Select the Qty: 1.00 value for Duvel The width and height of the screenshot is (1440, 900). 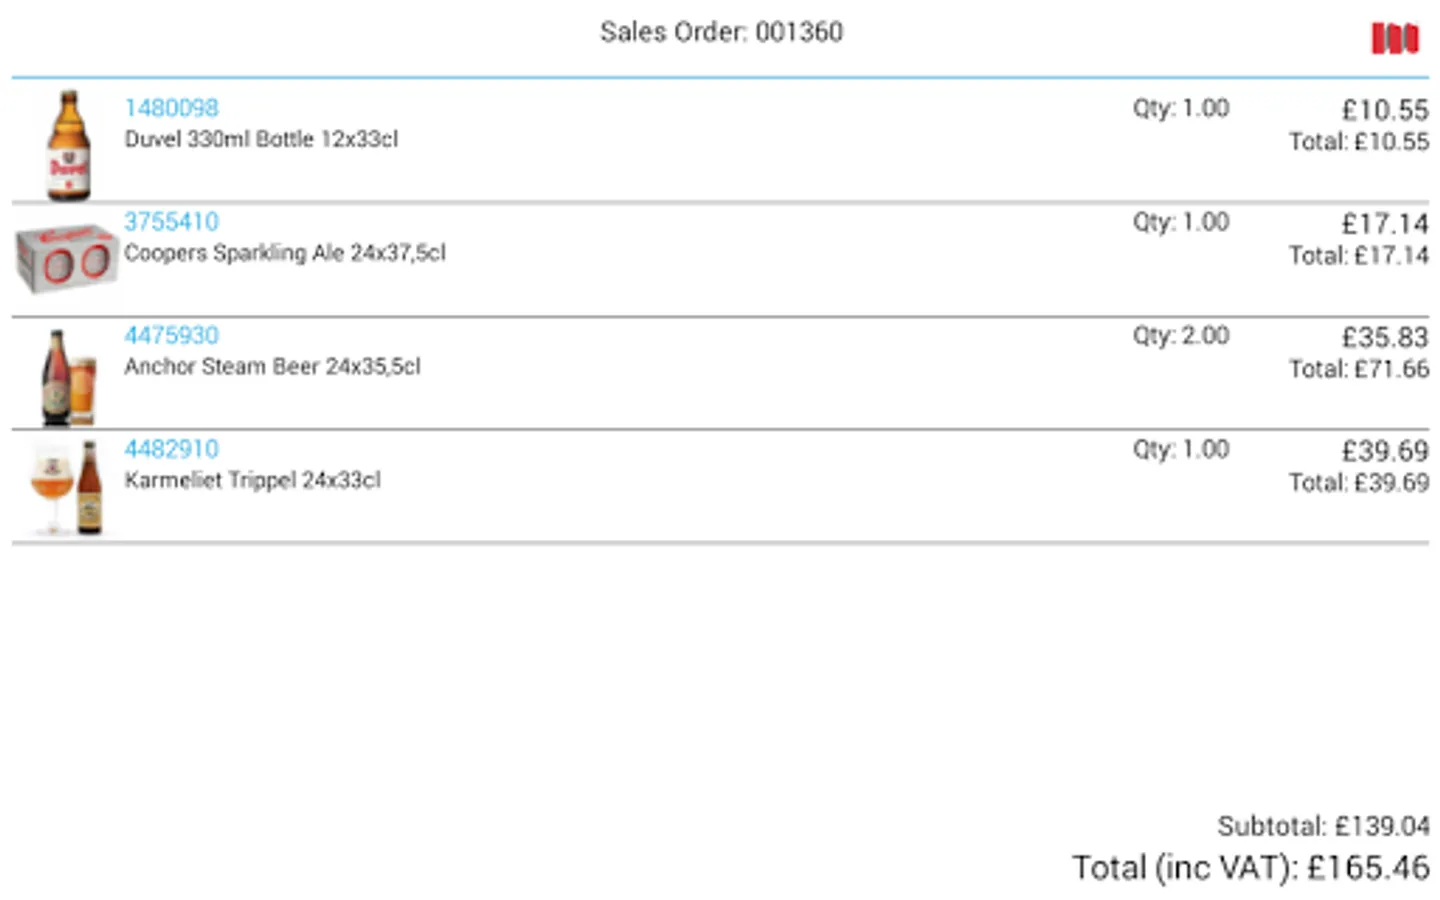pyautogui.click(x=1180, y=108)
